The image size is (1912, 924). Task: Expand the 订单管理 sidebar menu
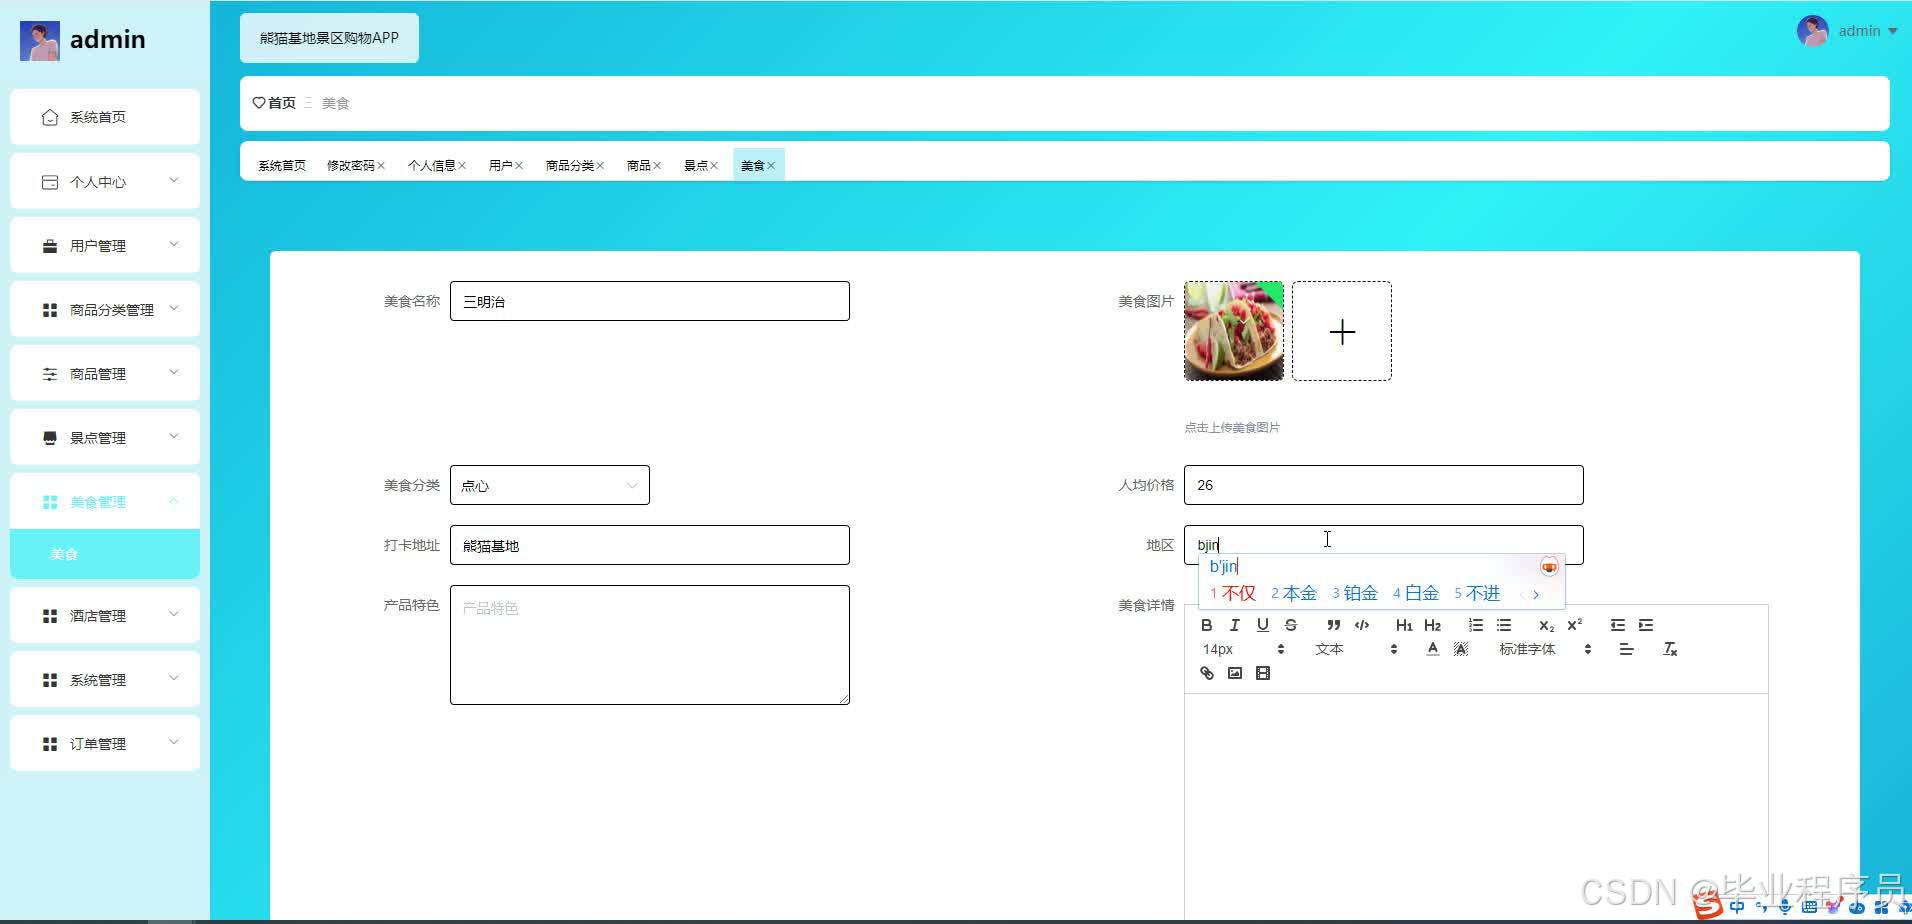[x=105, y=743]
